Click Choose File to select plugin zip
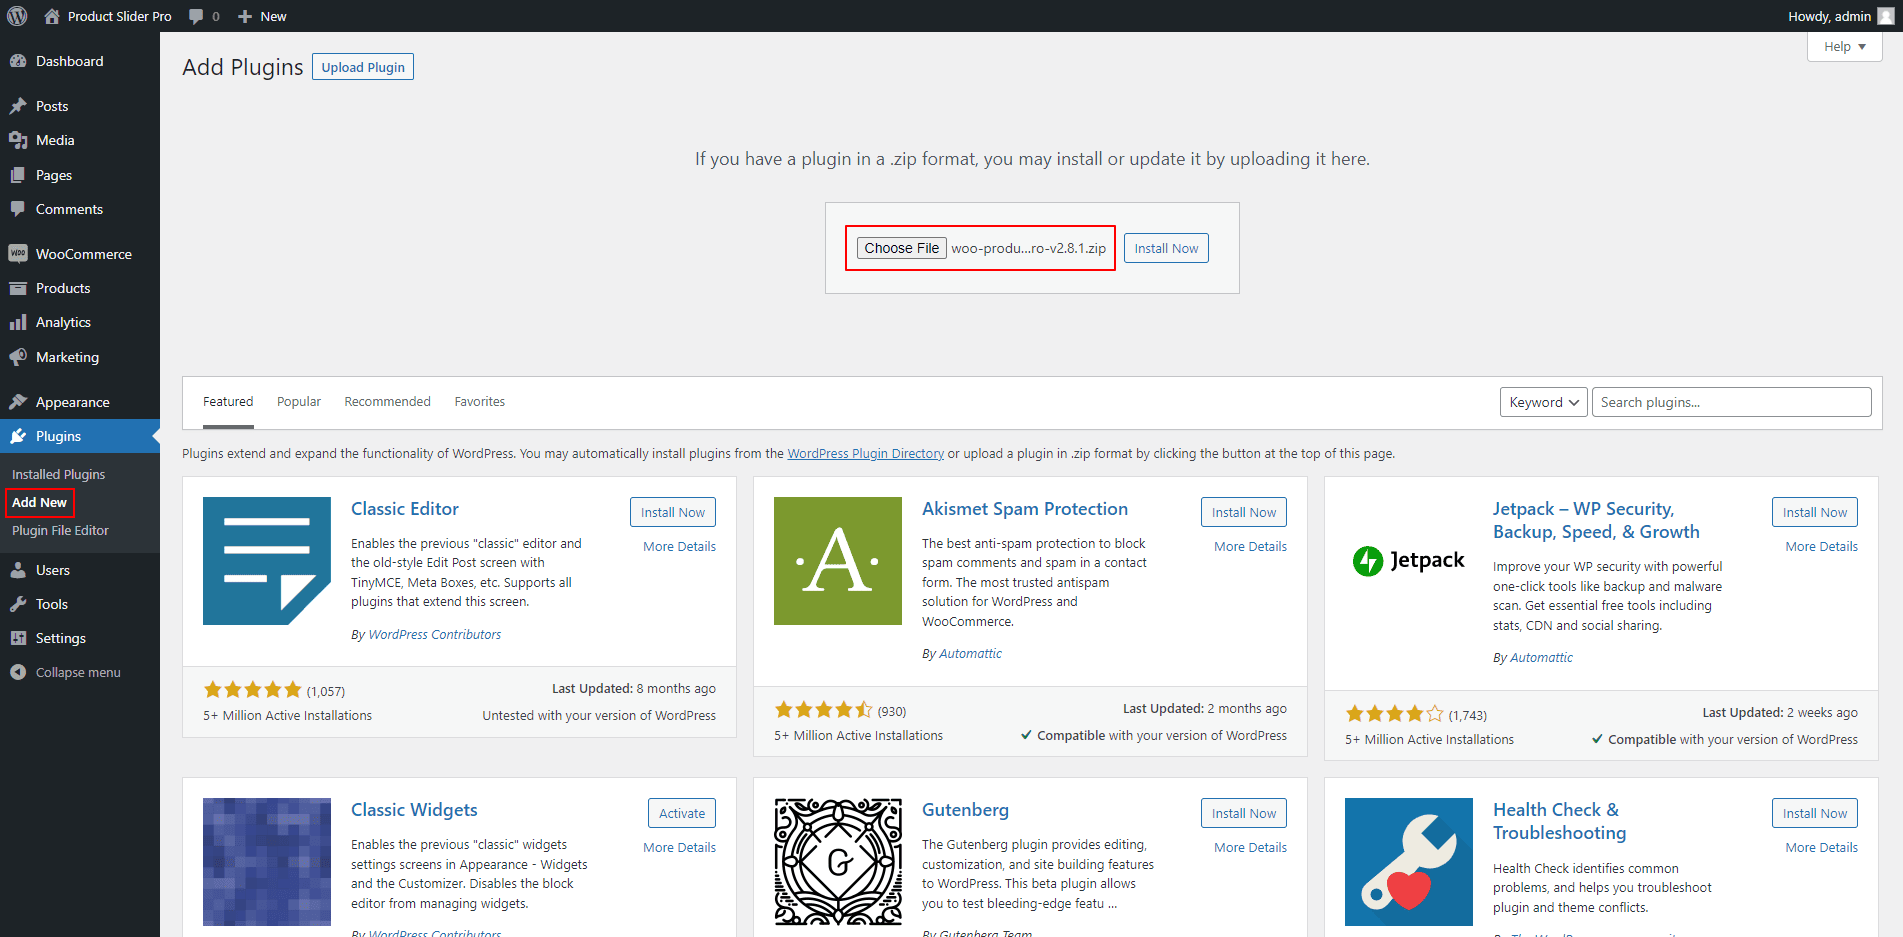This screenshot has height=937, width=1903. tap(901, 248)
